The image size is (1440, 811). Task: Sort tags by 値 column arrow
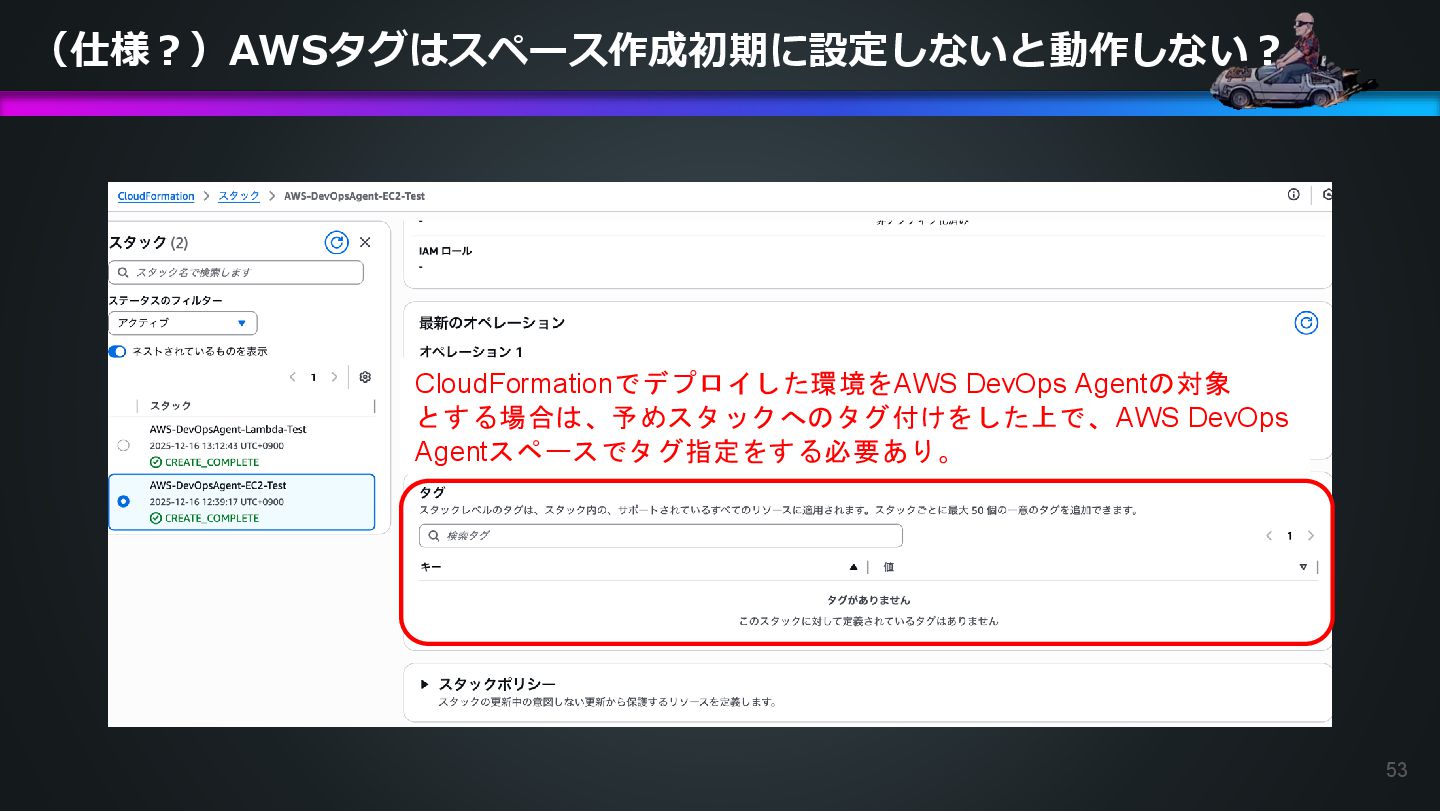pyautogui.click(x=1303, y=567)
